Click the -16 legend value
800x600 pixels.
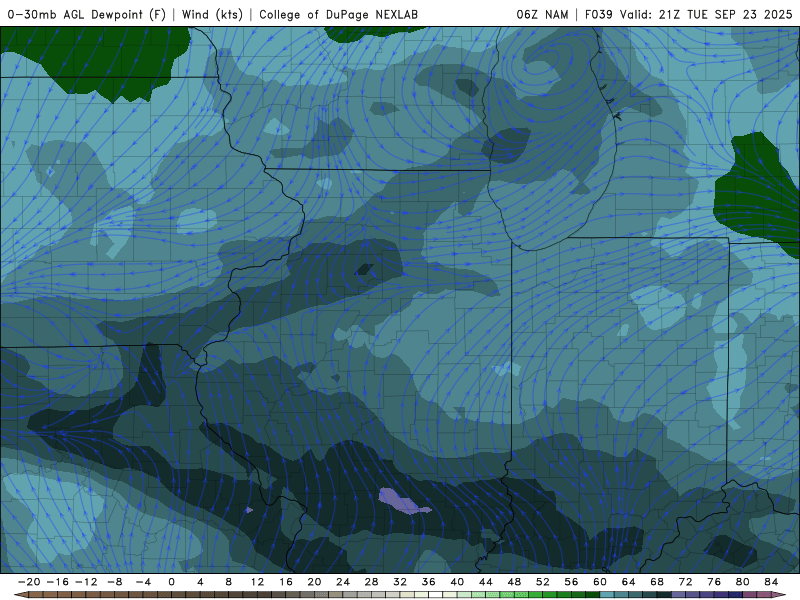coord(57,582)
